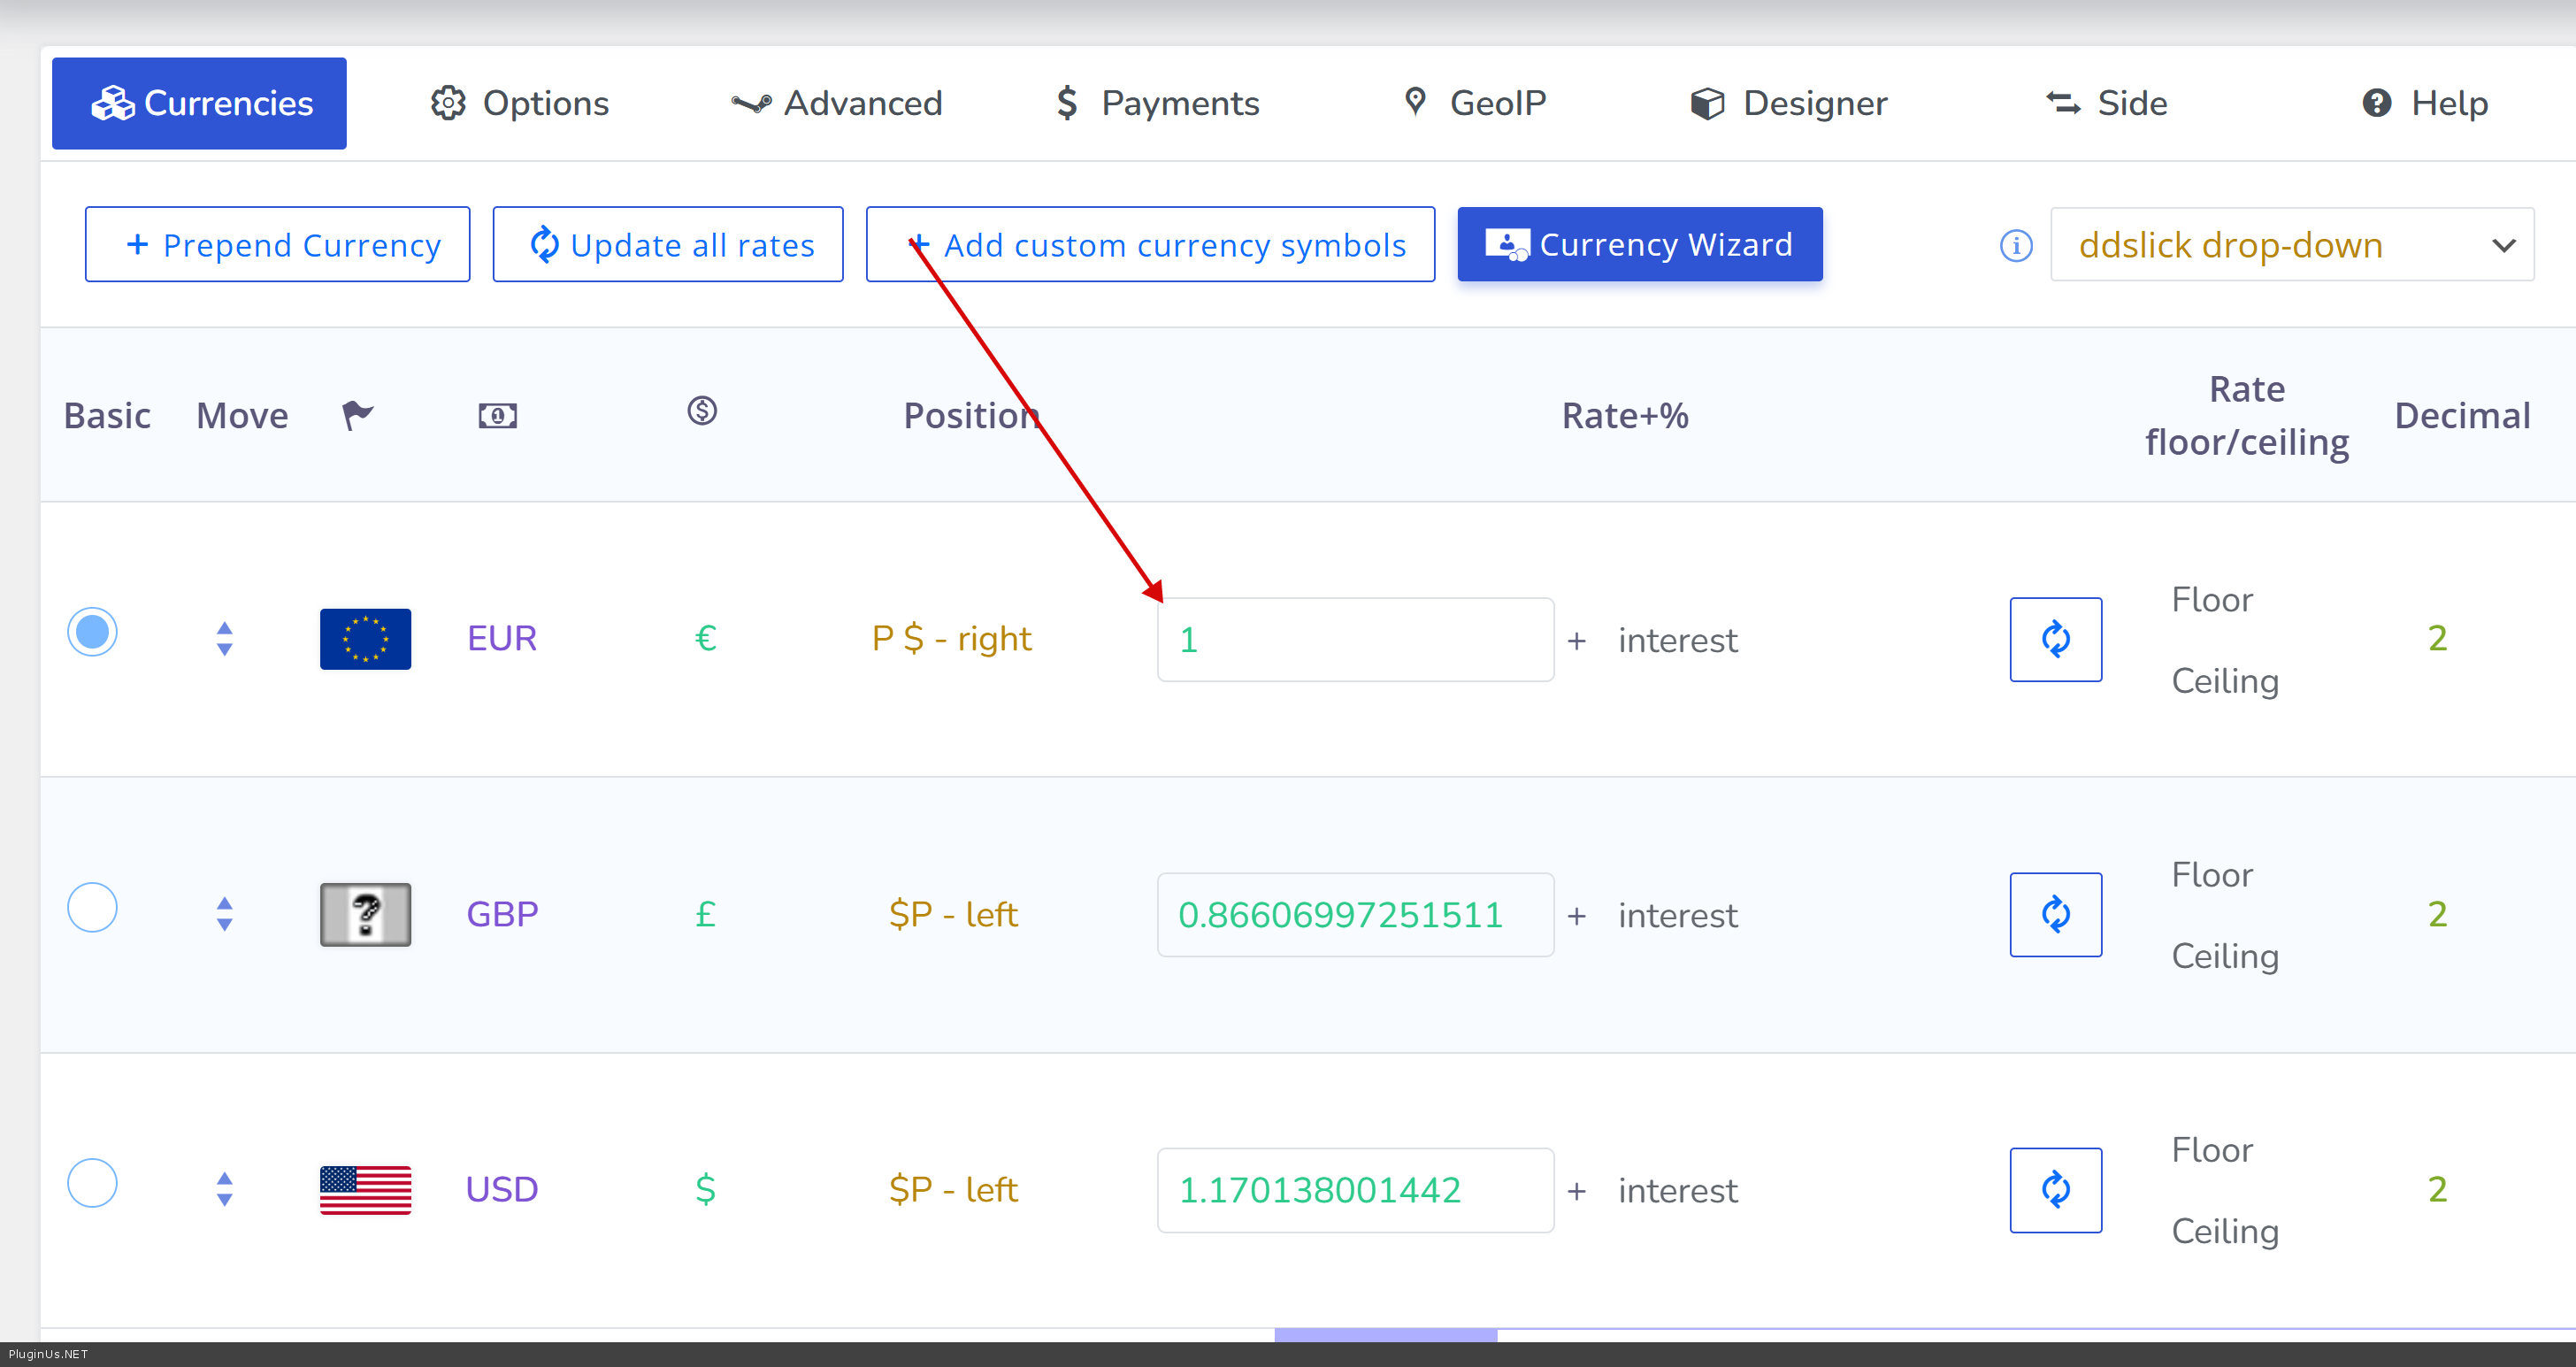Change EUR position P $ - right
2576x1367 pixels.
tap(951, 639)
